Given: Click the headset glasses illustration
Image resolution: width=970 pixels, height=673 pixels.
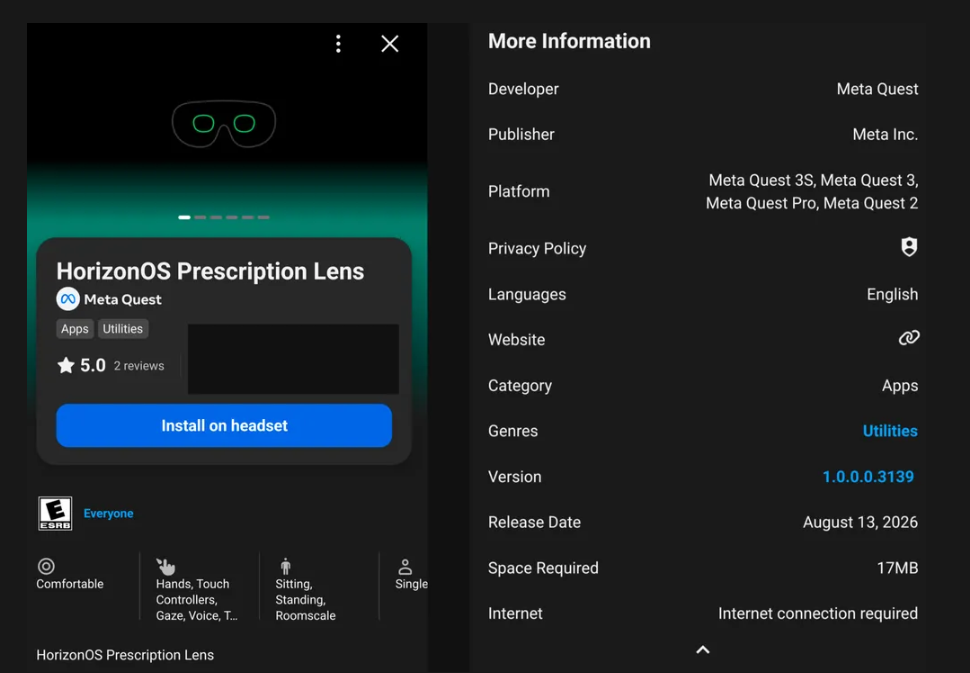Looking at the screenshot, I should (224, 124).
